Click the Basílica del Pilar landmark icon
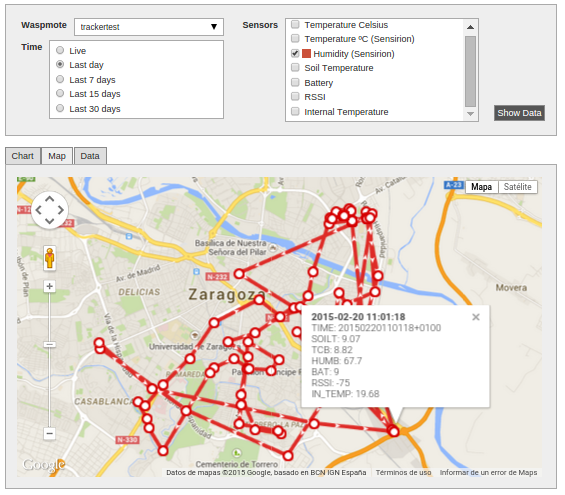The image size is (565, 495). (273, 247)
